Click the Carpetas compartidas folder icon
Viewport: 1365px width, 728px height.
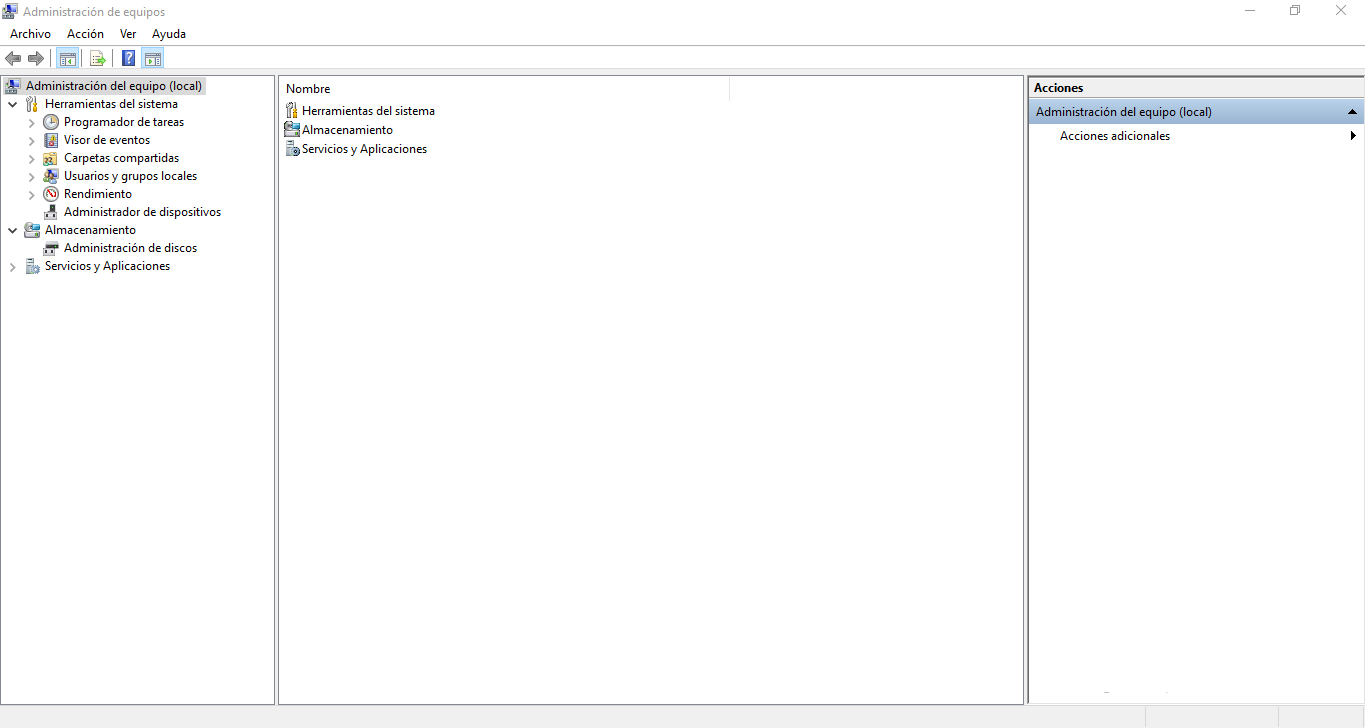(51, 158)
